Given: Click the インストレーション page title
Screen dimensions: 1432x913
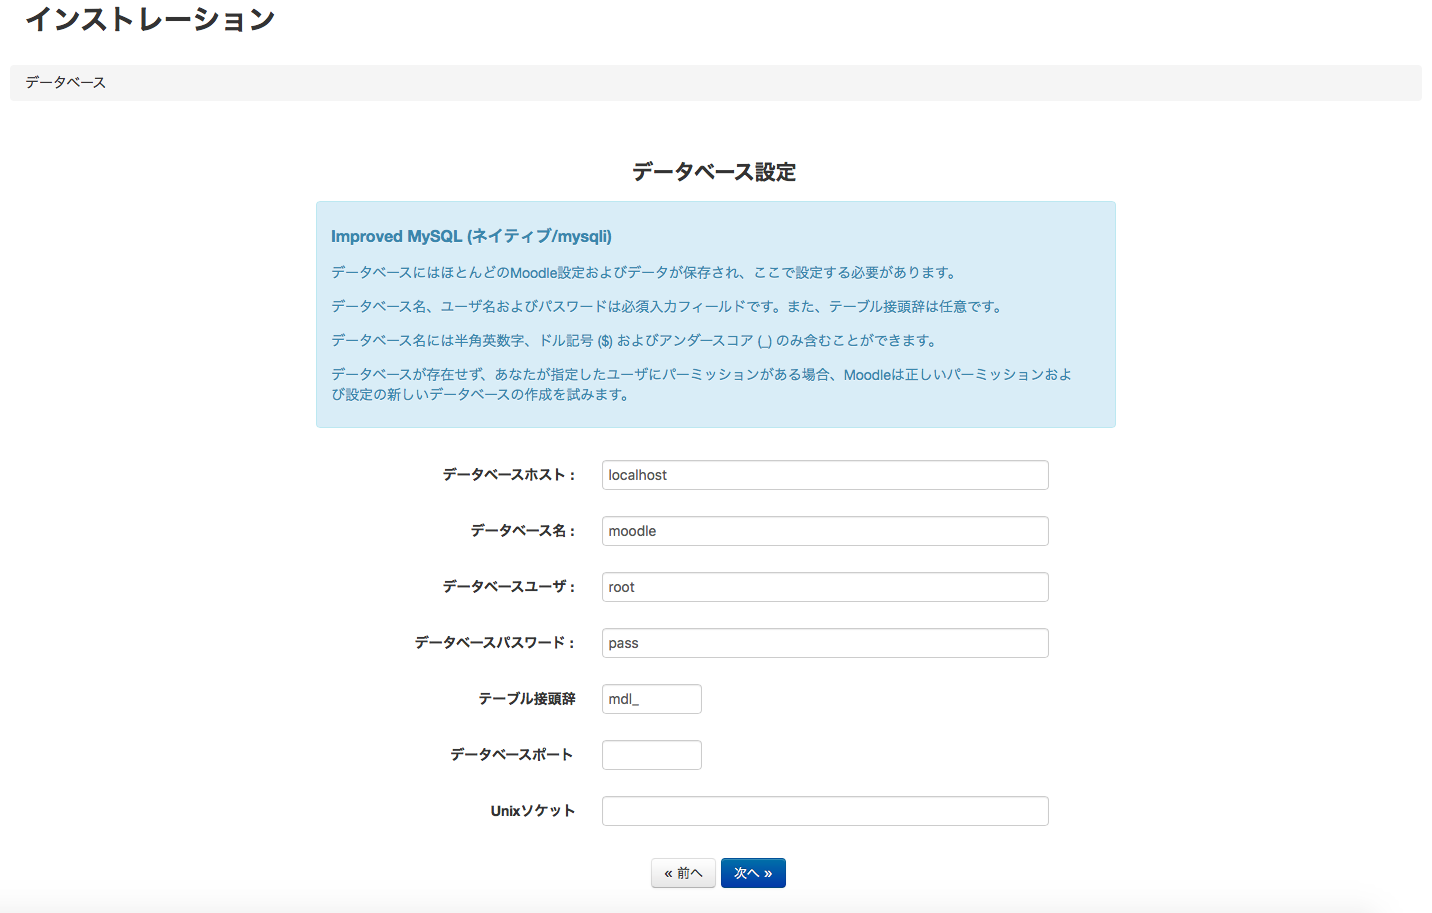Looking at the screenshot, I should pyautogui.click(x=150, y=20).
